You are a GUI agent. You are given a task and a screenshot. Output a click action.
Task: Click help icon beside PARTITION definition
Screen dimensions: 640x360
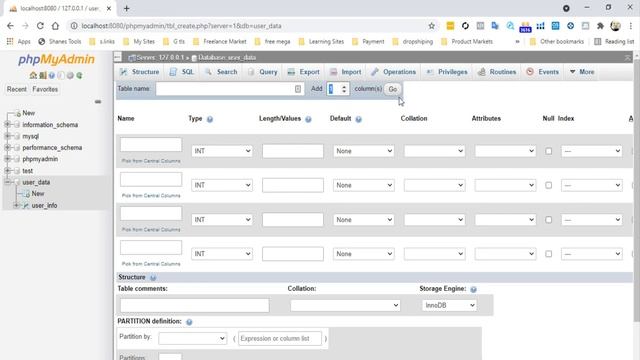189,322
